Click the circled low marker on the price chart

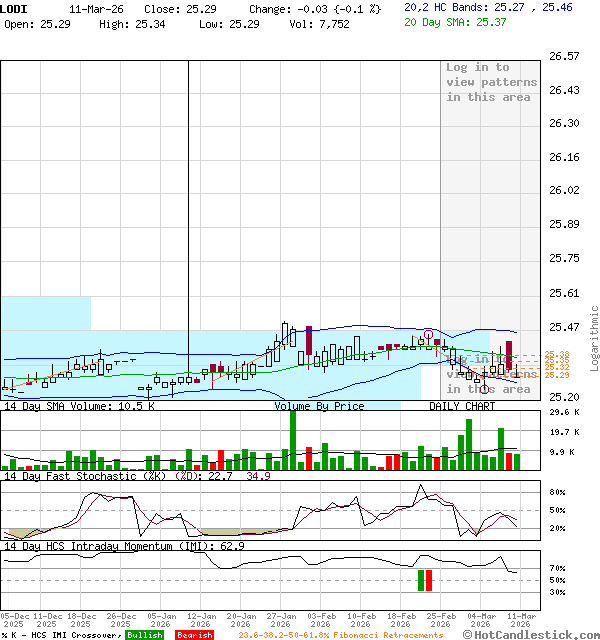tap(484, 388)
